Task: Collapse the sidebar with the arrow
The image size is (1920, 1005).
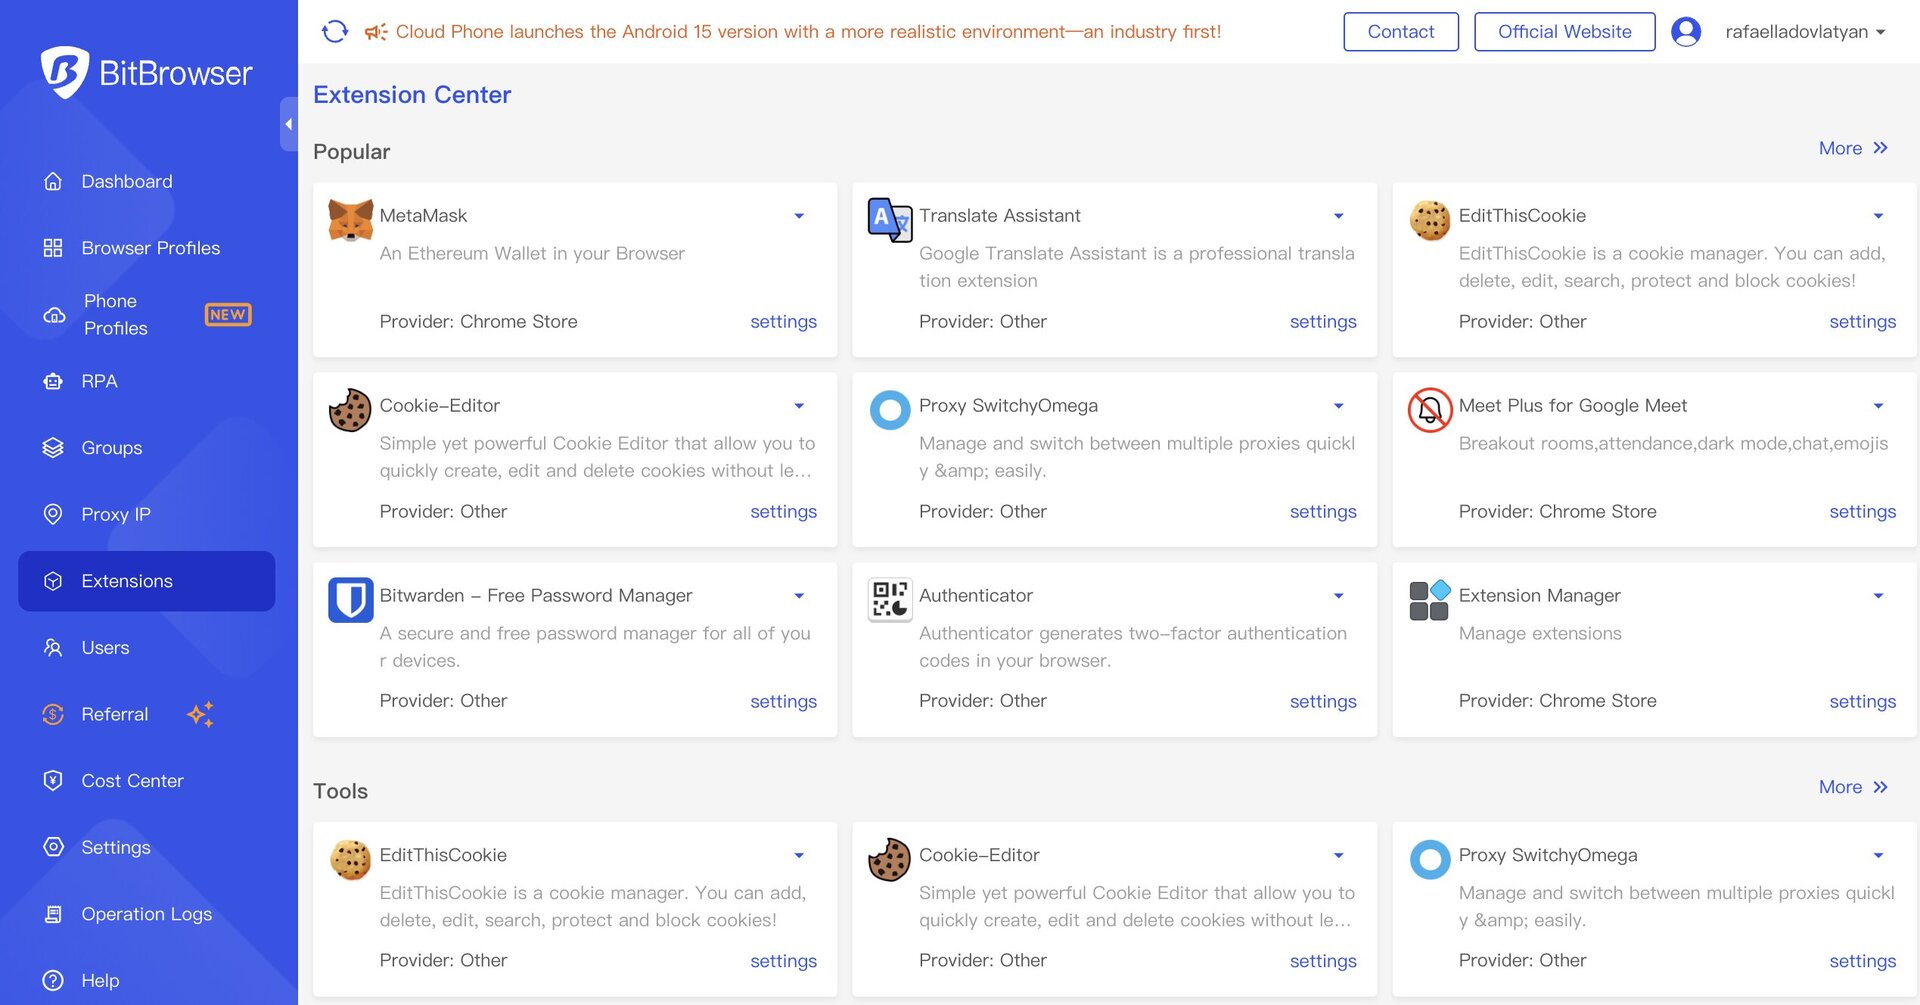Action: point(288,123)
